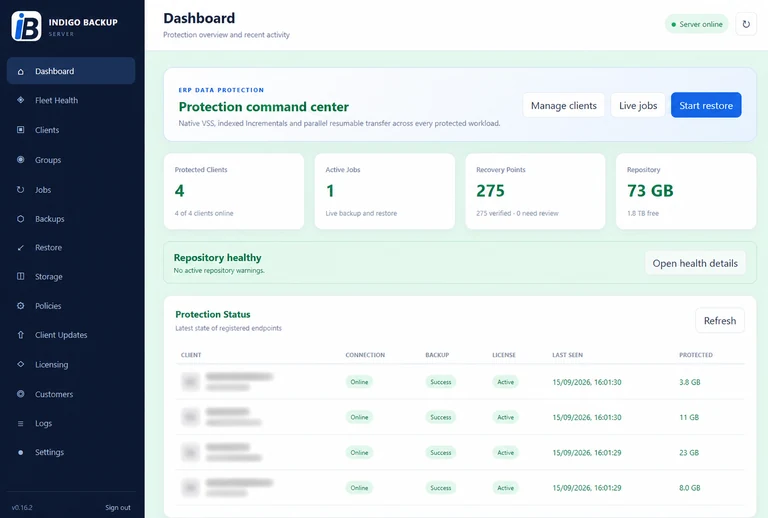Click the CLIENT column header
768x518 pixels.
191,355
